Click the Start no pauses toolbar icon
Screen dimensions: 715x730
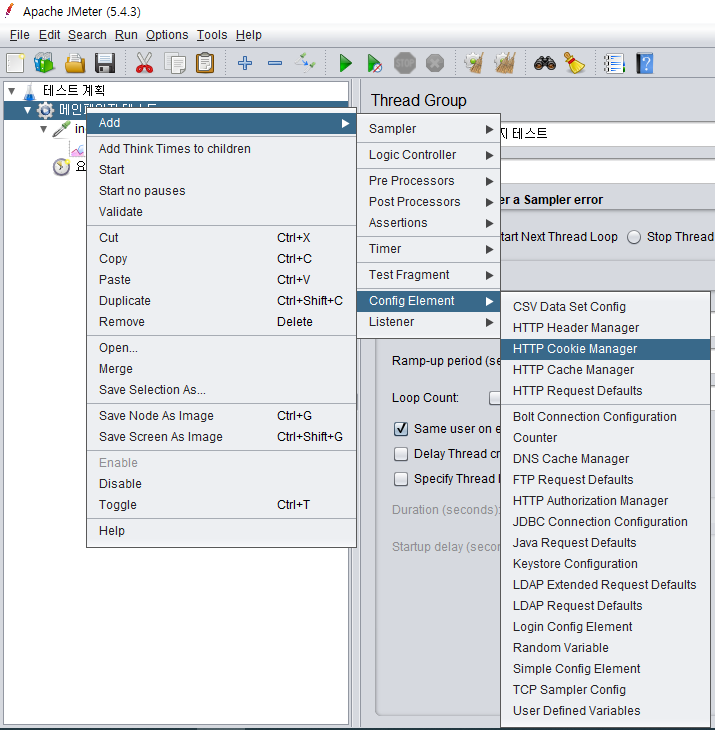pos(375,64)
